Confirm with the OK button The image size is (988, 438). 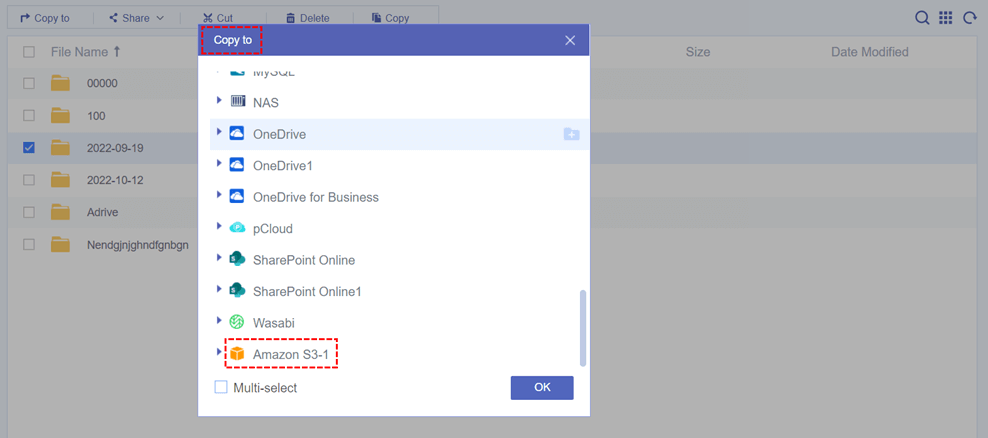coord(542,388)
